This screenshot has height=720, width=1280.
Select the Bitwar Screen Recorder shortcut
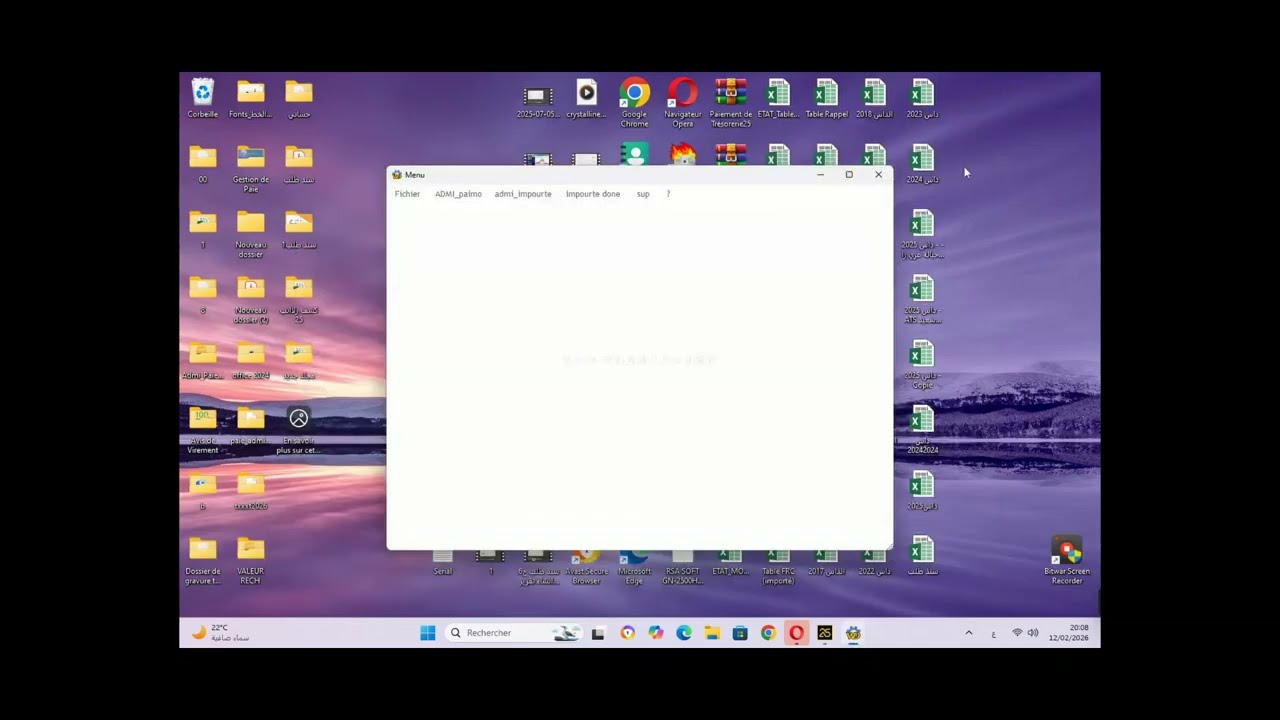pos(1067,560)
